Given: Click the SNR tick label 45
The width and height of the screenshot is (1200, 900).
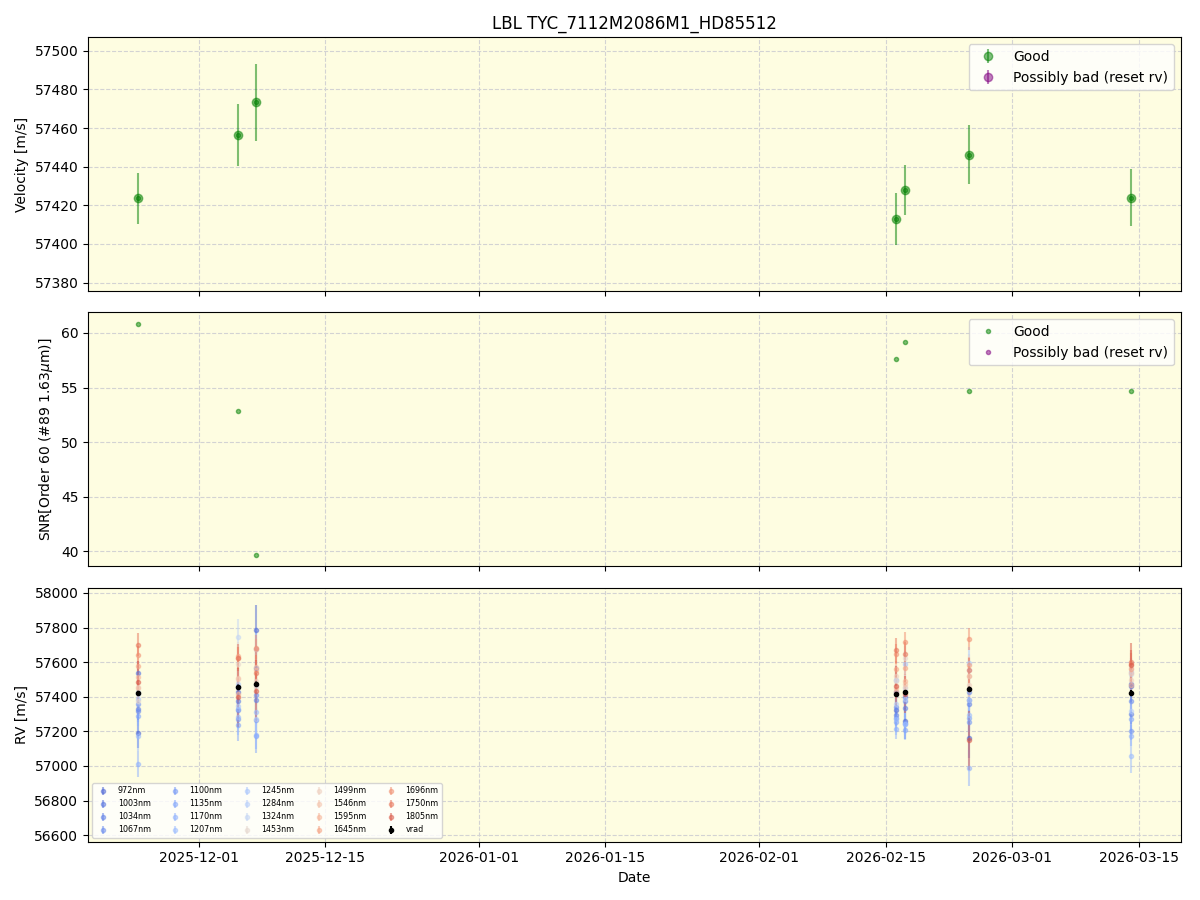Looking at the screenshot, I should coord(72,497).
